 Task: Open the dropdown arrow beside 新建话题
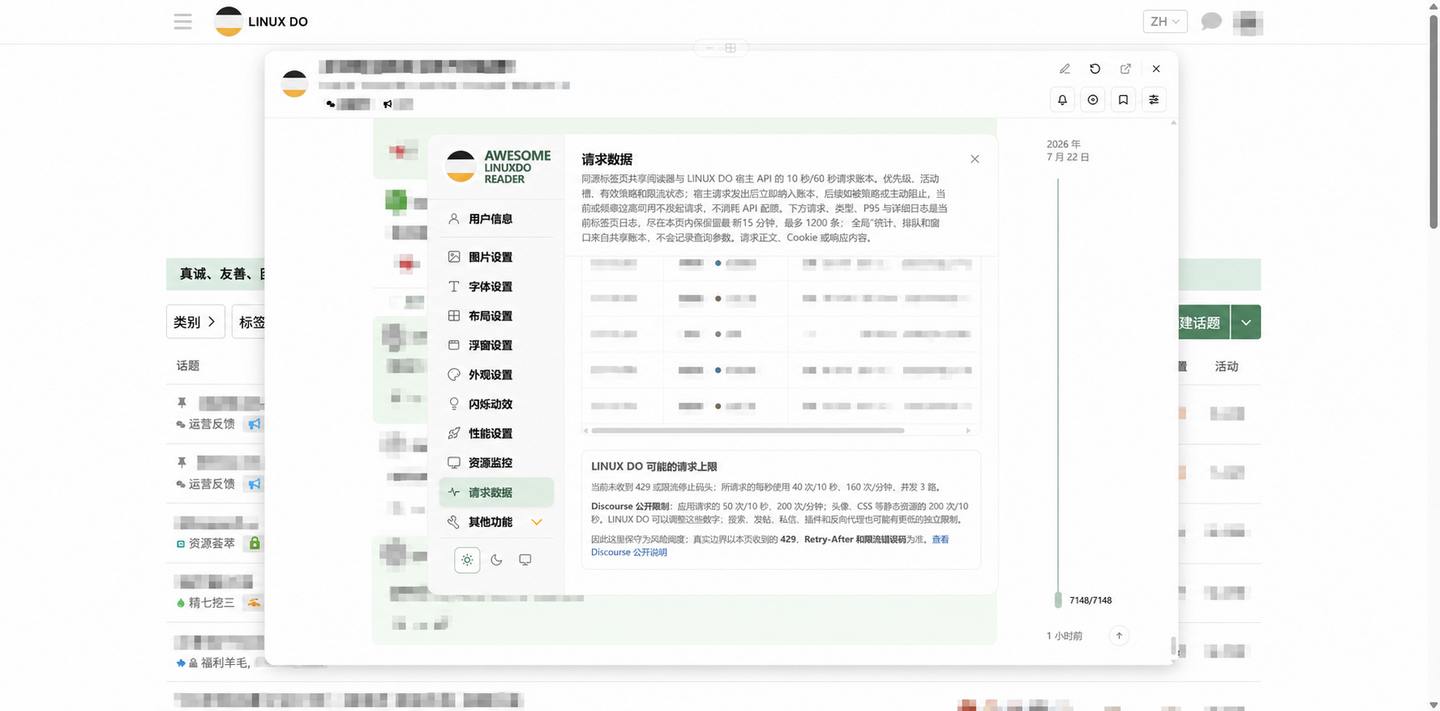click(1246, 322)
